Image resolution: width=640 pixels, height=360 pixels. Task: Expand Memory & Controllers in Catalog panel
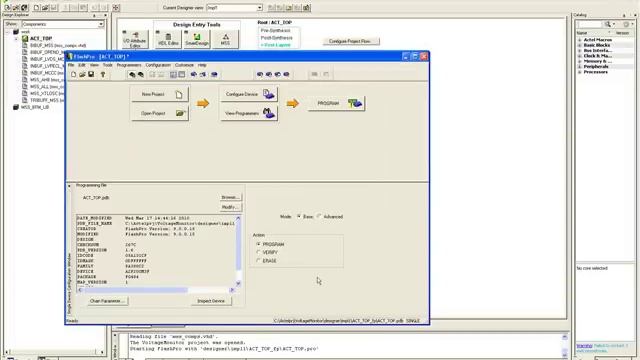(x=580, y=61)
